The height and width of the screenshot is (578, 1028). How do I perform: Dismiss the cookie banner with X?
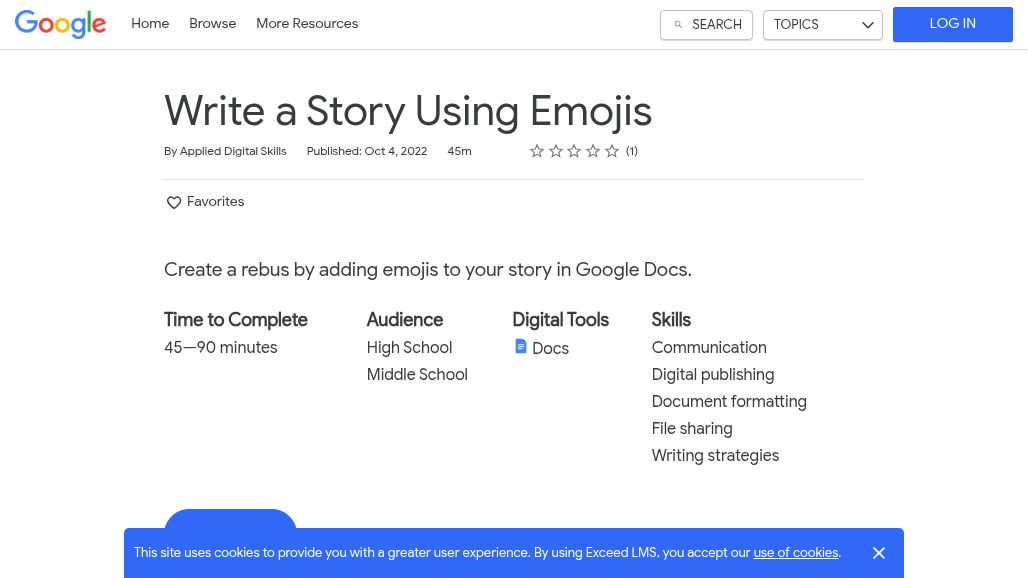[879, 553]
